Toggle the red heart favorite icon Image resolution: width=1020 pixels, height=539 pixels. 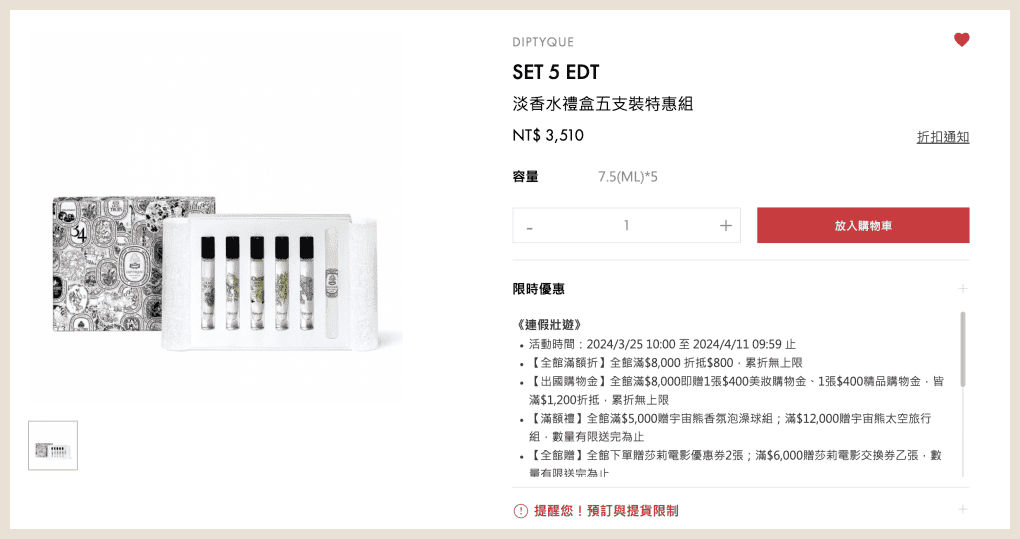pyautogui.click(x=961, y=40)
